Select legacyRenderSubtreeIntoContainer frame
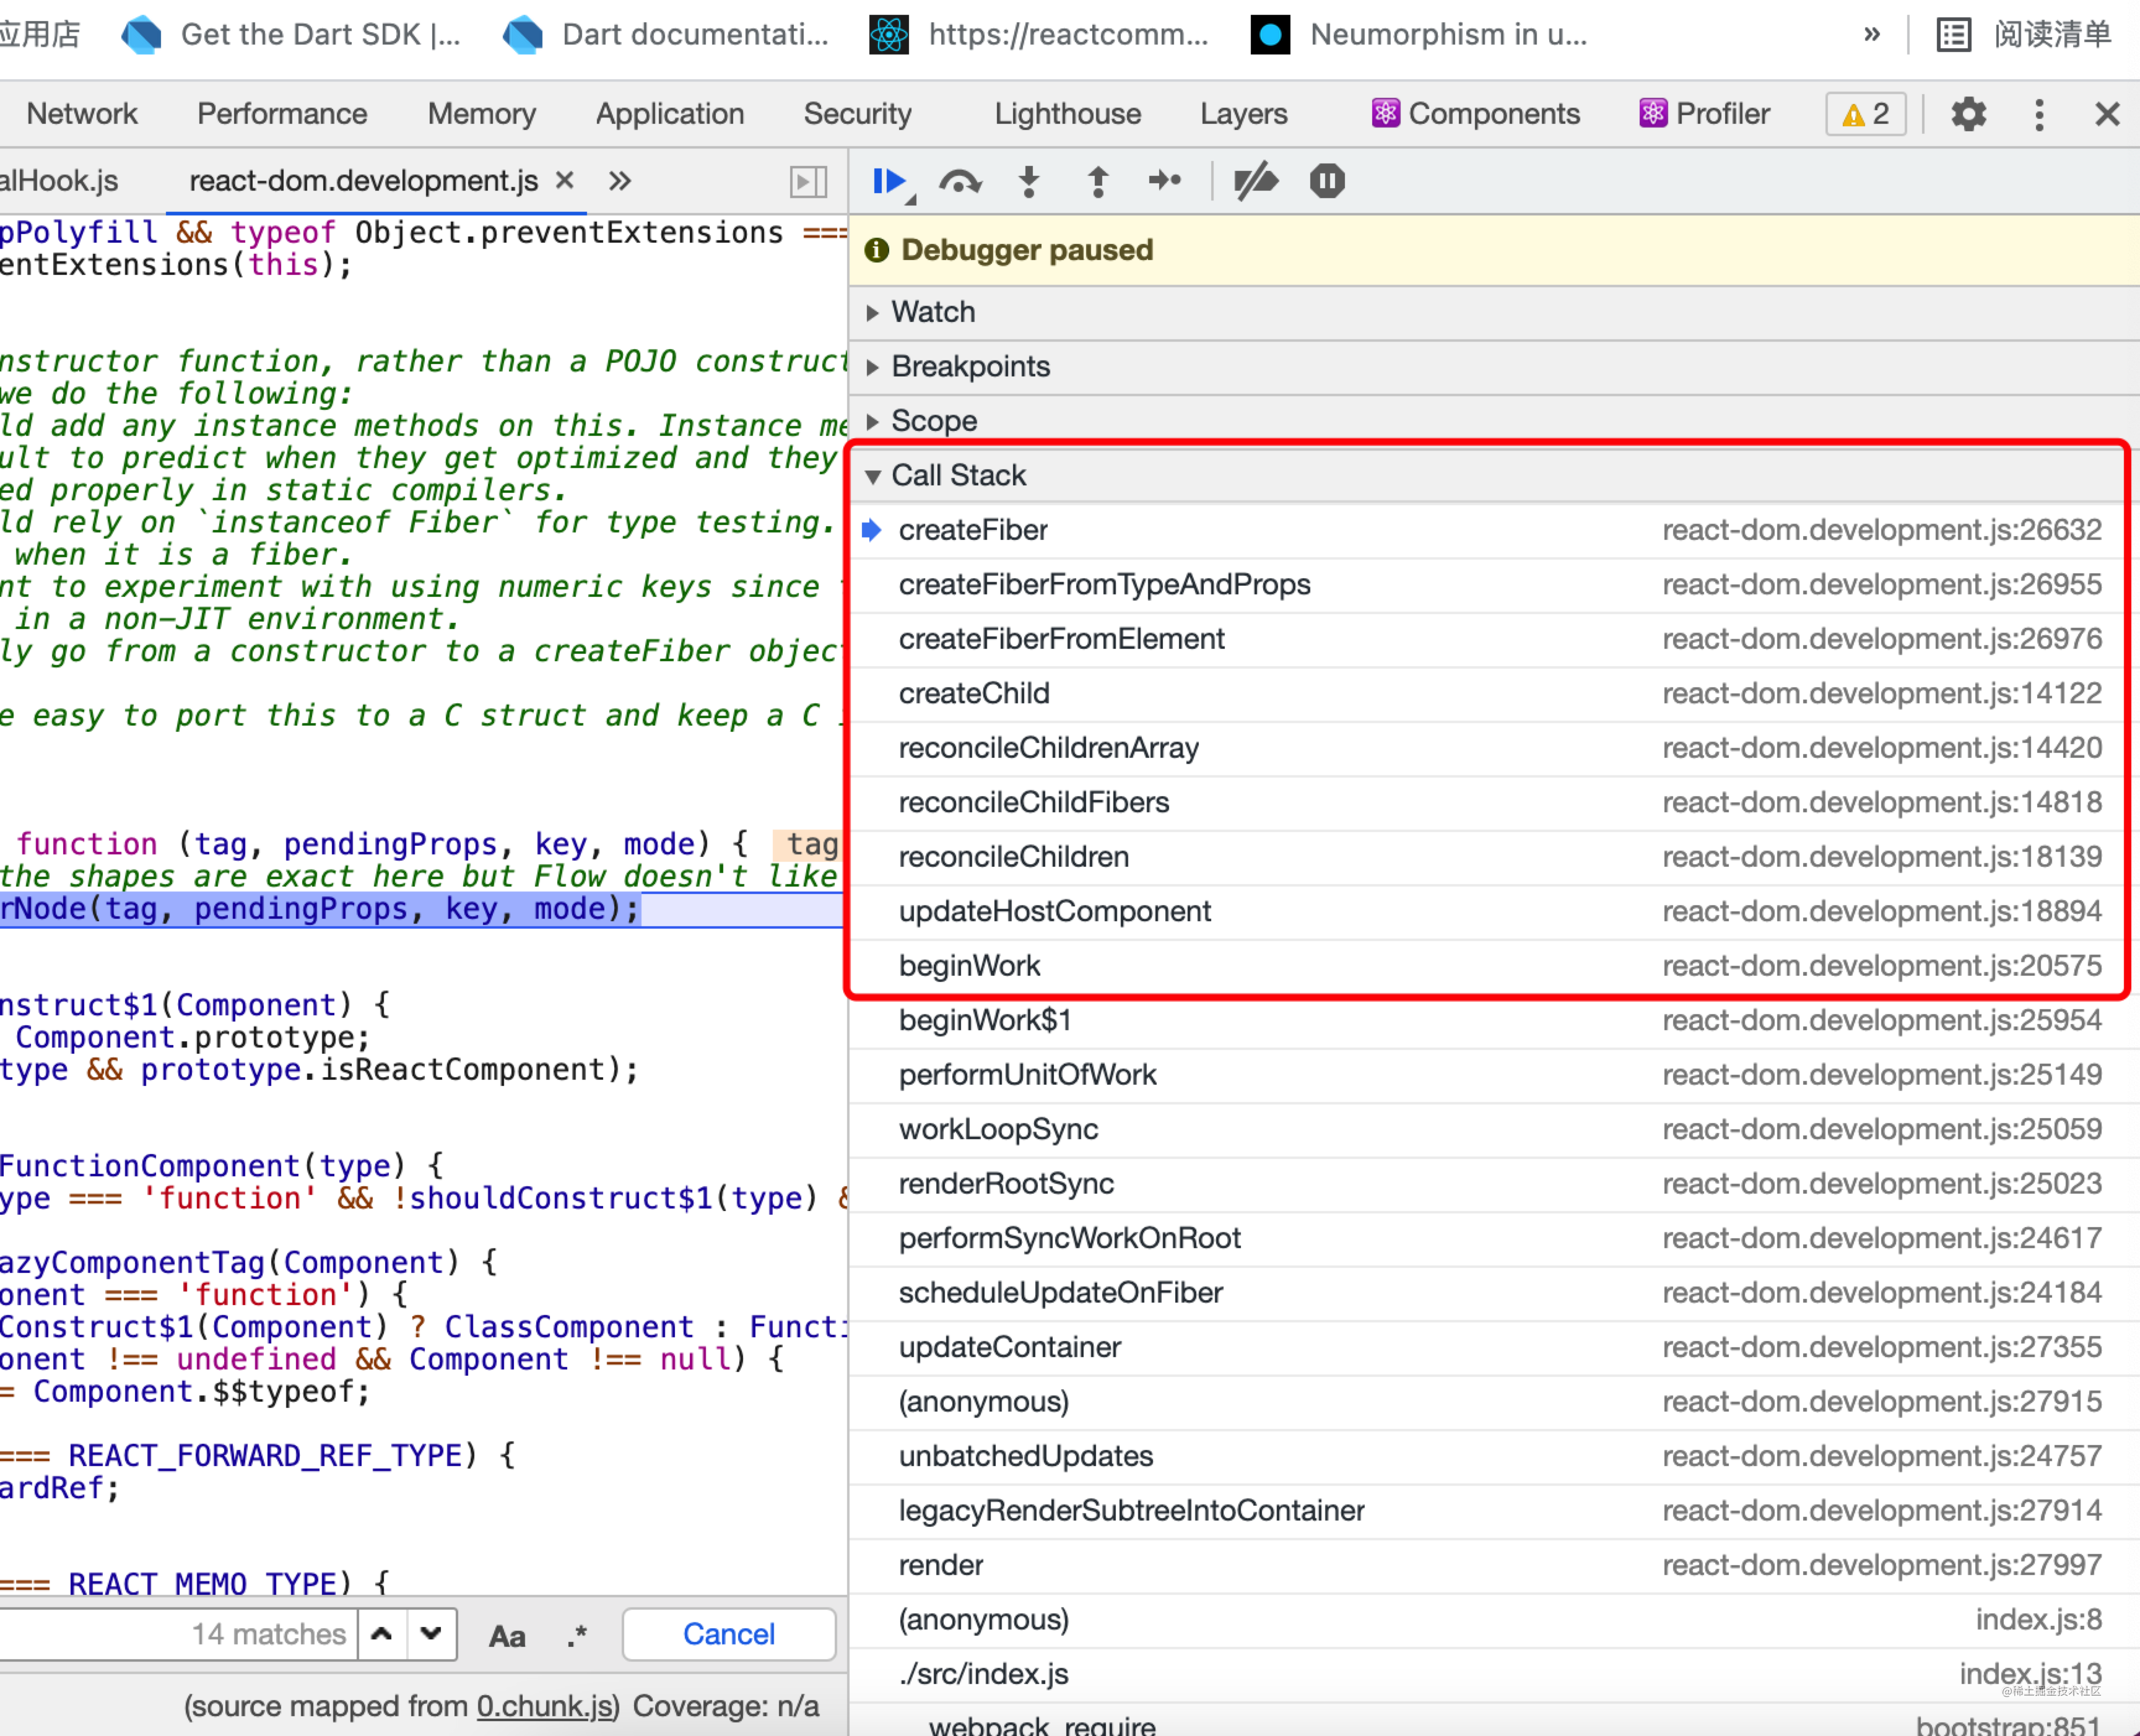The height and width of the screenshot is (1736, 2140). pyautogui.click(x=1494, y=1511)
